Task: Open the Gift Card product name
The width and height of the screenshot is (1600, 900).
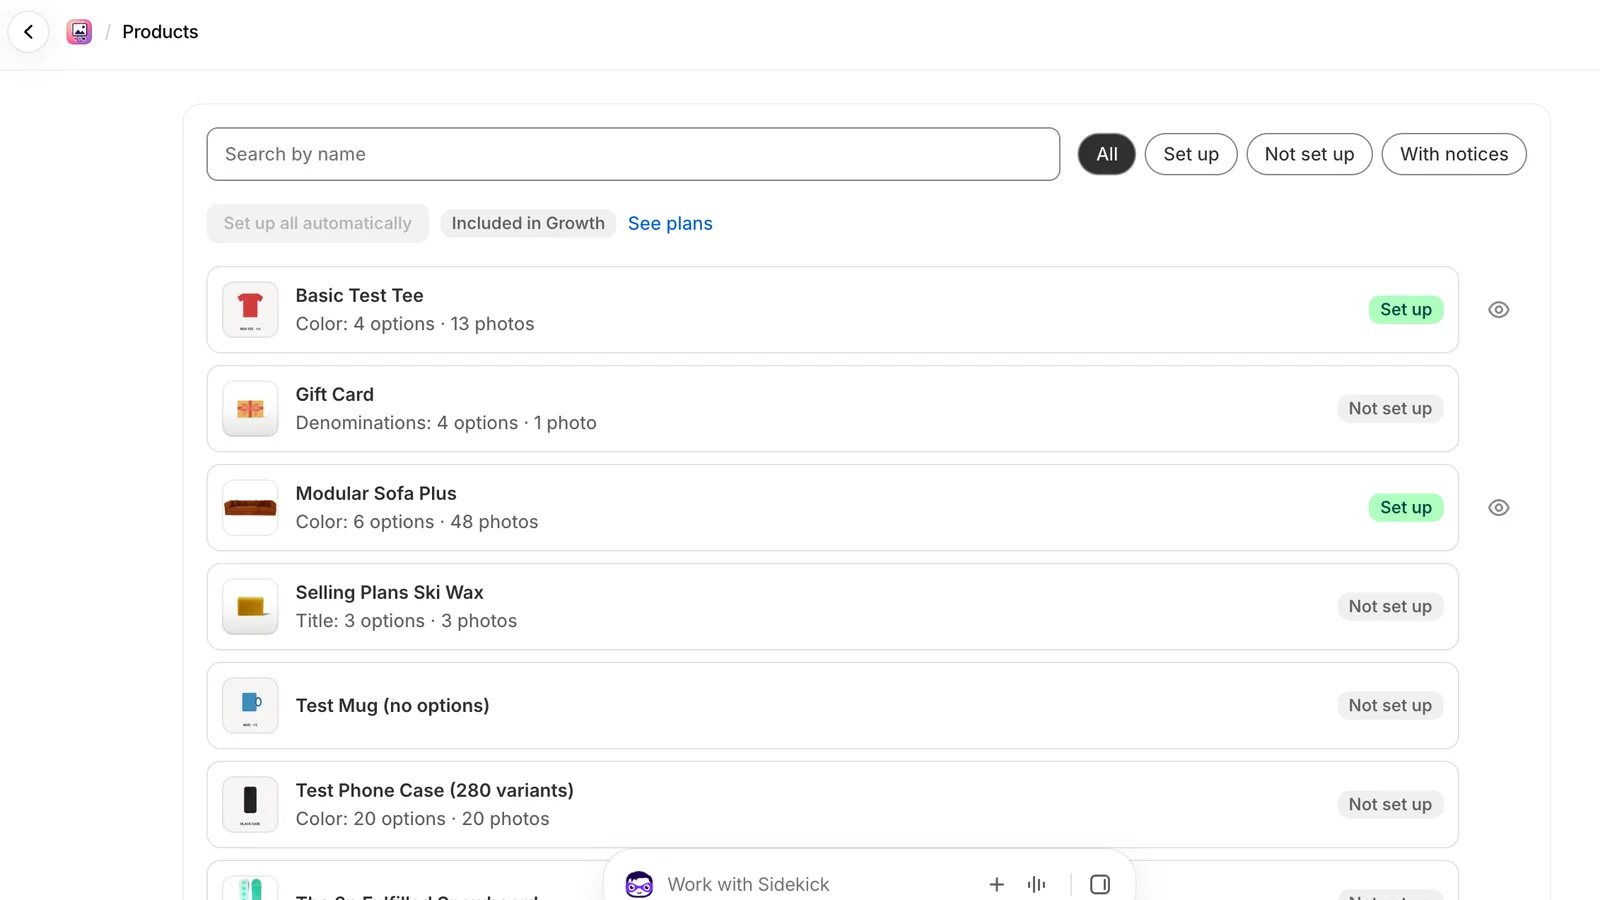Action: coord(335,394)
